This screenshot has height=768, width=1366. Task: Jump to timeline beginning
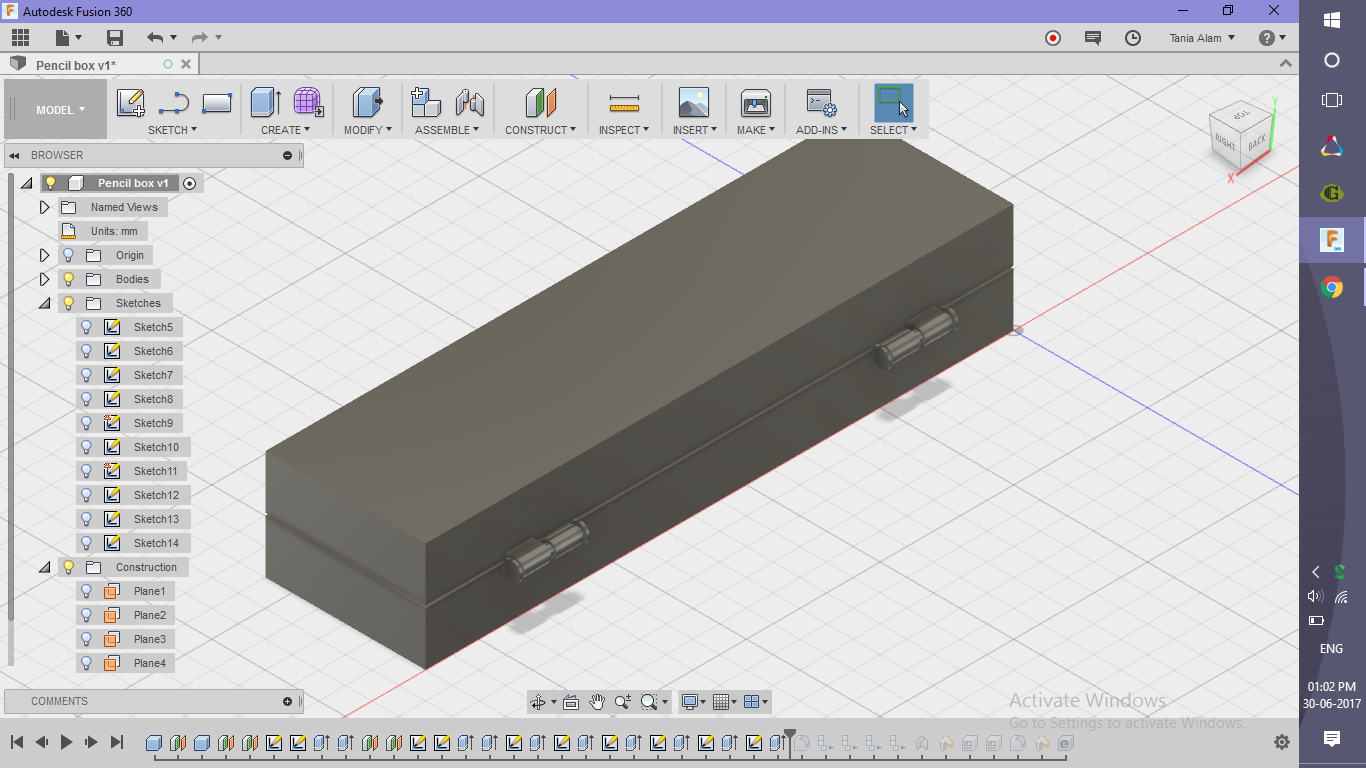[17, 742]
